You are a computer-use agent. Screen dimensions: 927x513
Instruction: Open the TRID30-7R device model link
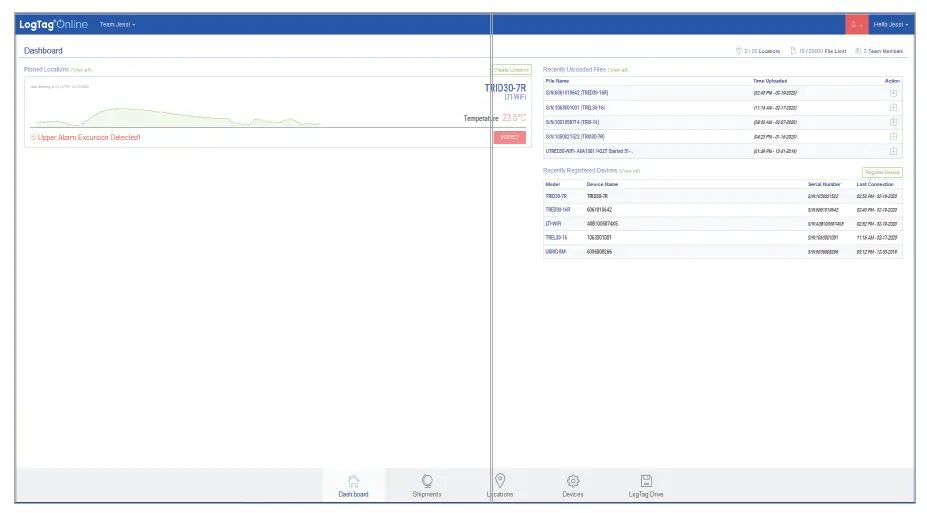tap(556, 196)
